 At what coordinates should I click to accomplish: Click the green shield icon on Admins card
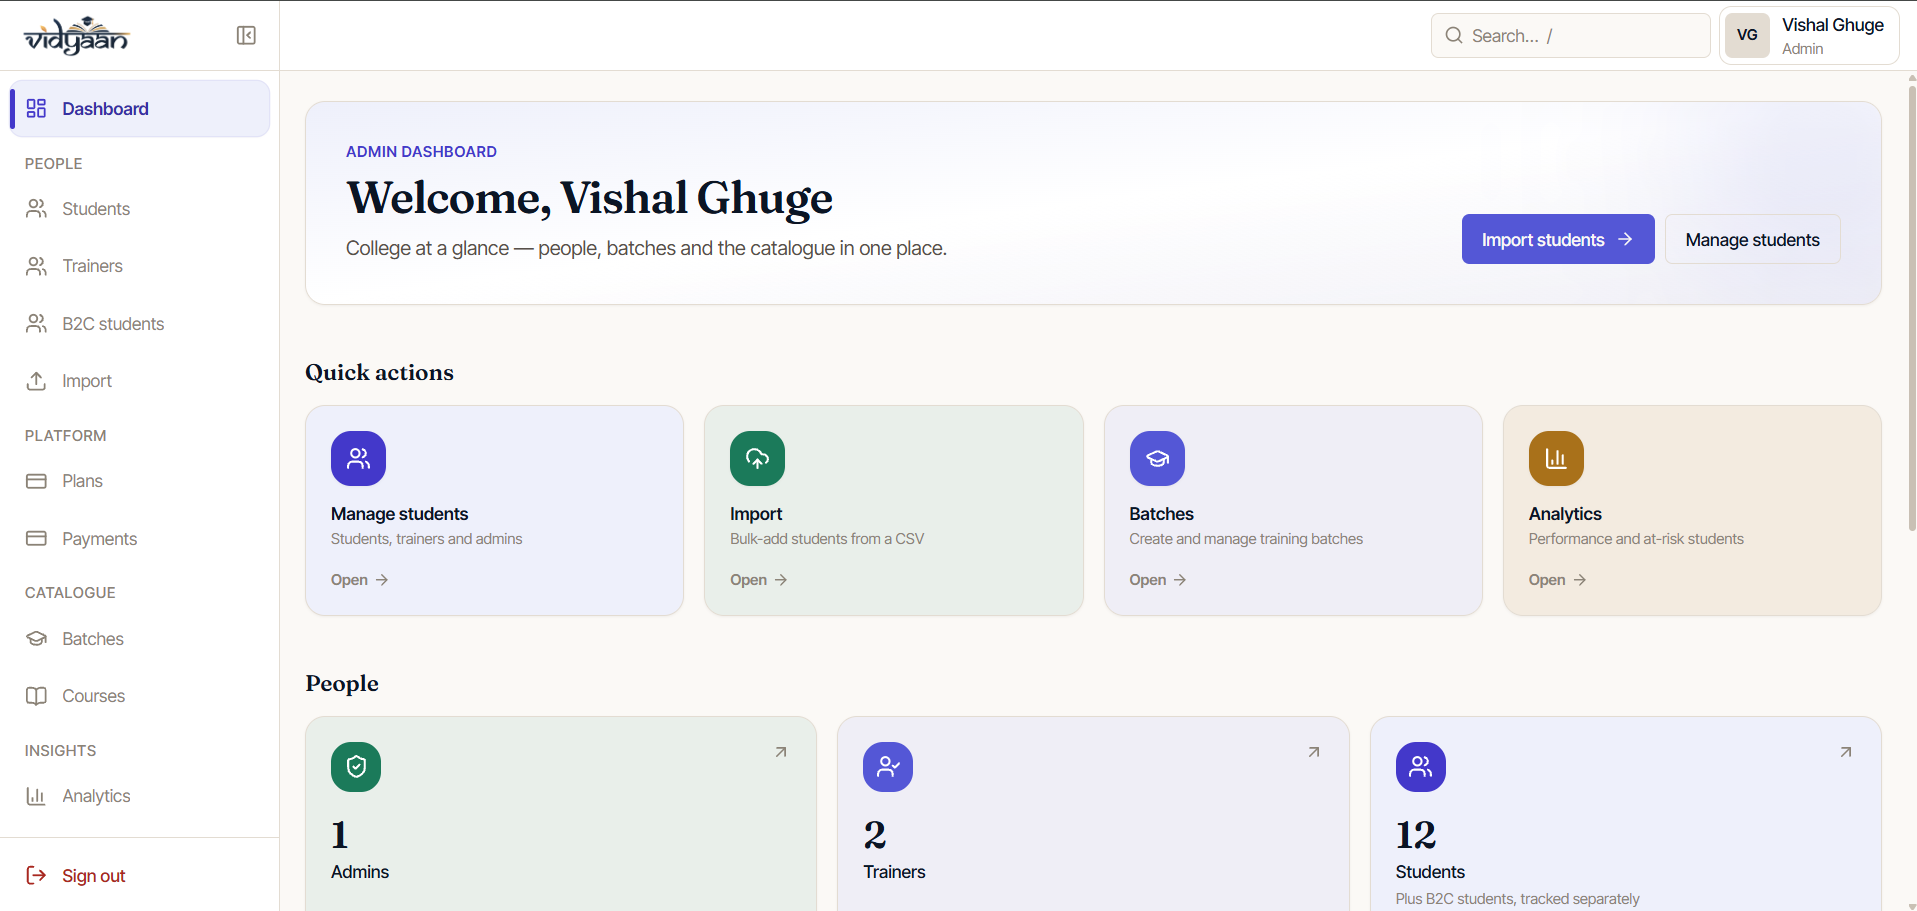tap(356, 767)
